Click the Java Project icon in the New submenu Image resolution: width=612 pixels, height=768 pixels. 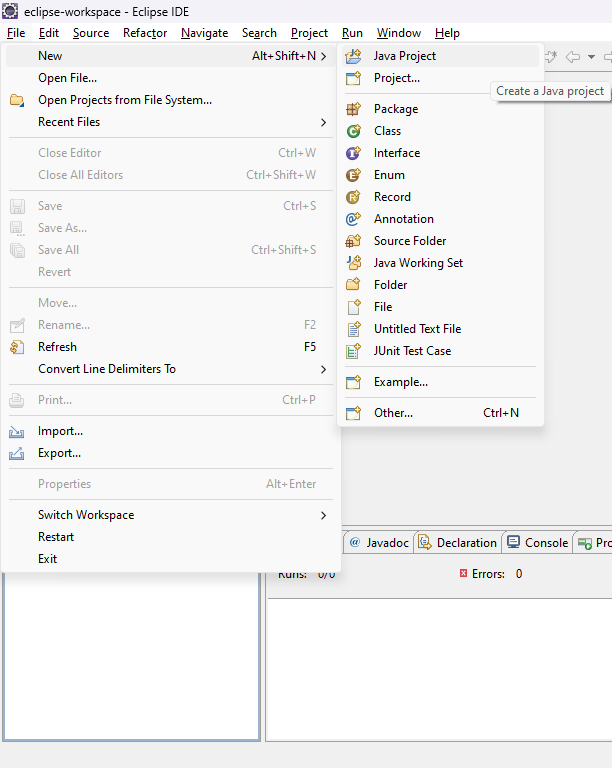(353, 56)
